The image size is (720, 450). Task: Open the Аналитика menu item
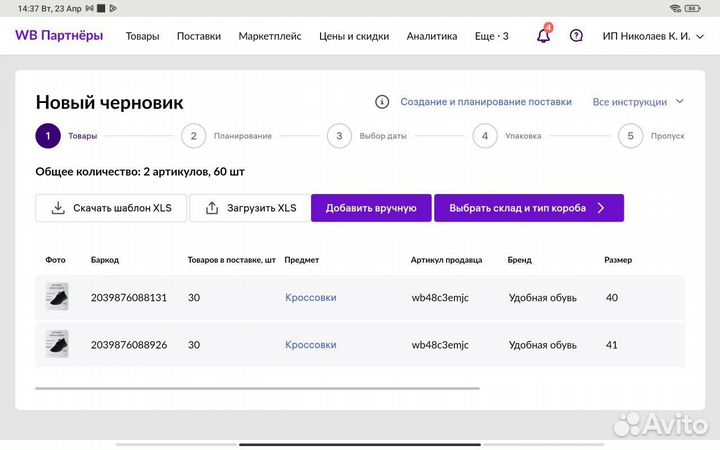pyautogui.click(x=432, y=36)
